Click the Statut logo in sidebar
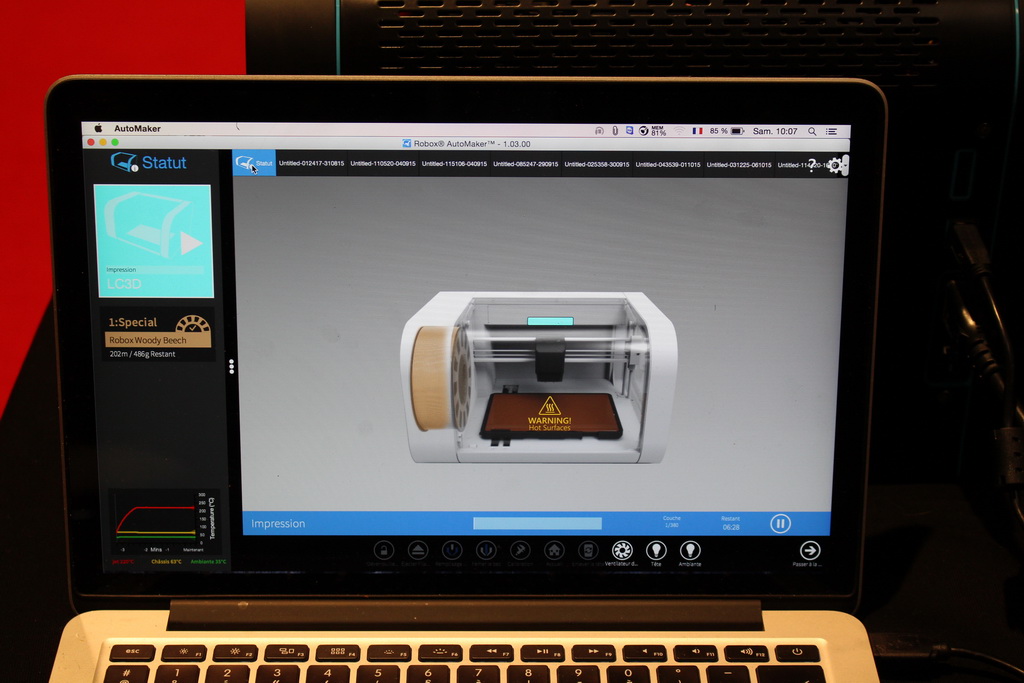Viewport: 1024px width, 683px height. tap(148, 162)
